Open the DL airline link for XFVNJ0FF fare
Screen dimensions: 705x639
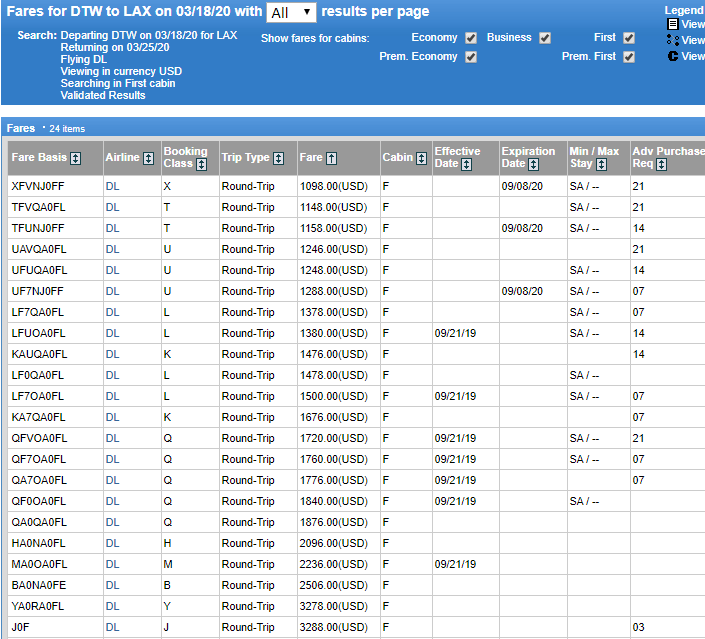point(112,186)
